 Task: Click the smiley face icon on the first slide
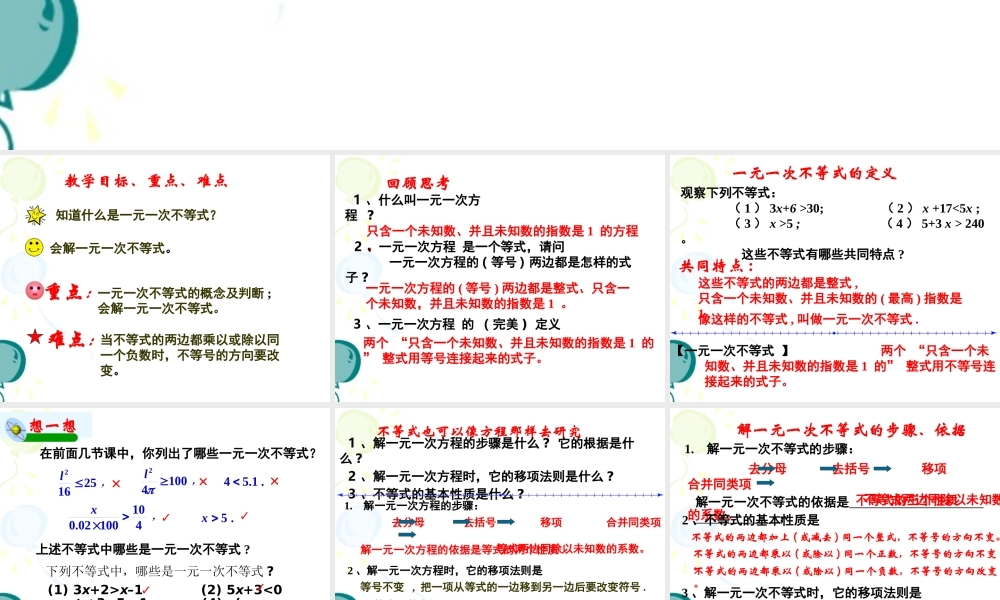click(x=34, y=247)
